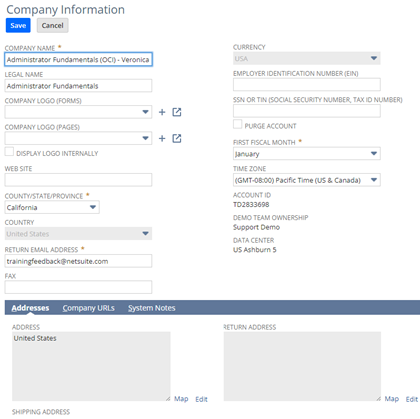Select the Addresses tab
The height and width of the screenshot is (419, 420).
point(30,308)
